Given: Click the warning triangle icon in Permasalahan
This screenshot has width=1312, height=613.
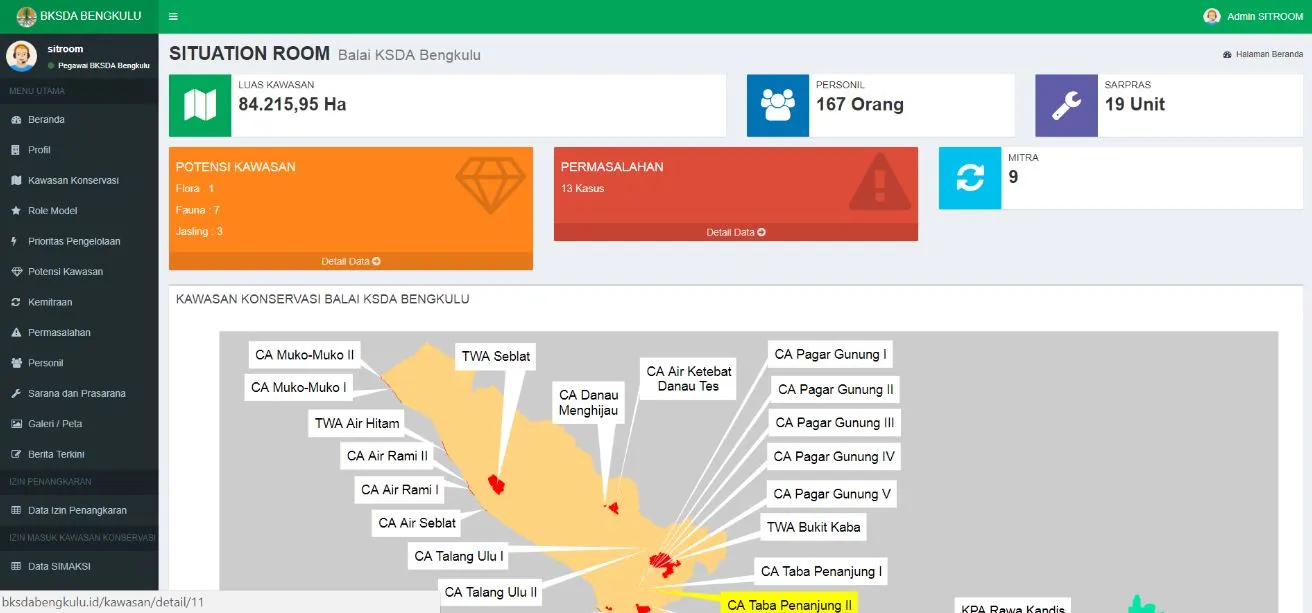Looking at the screenshot, I should pyautogui.click(x=879, y=185).
